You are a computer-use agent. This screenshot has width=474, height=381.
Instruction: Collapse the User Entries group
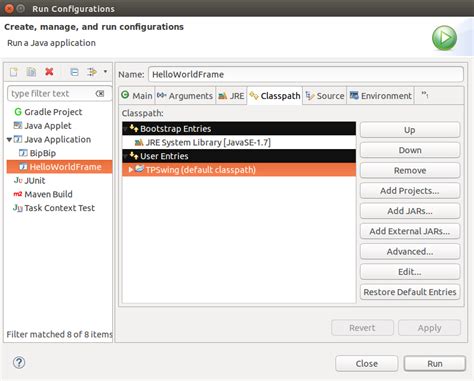(126, 156)
